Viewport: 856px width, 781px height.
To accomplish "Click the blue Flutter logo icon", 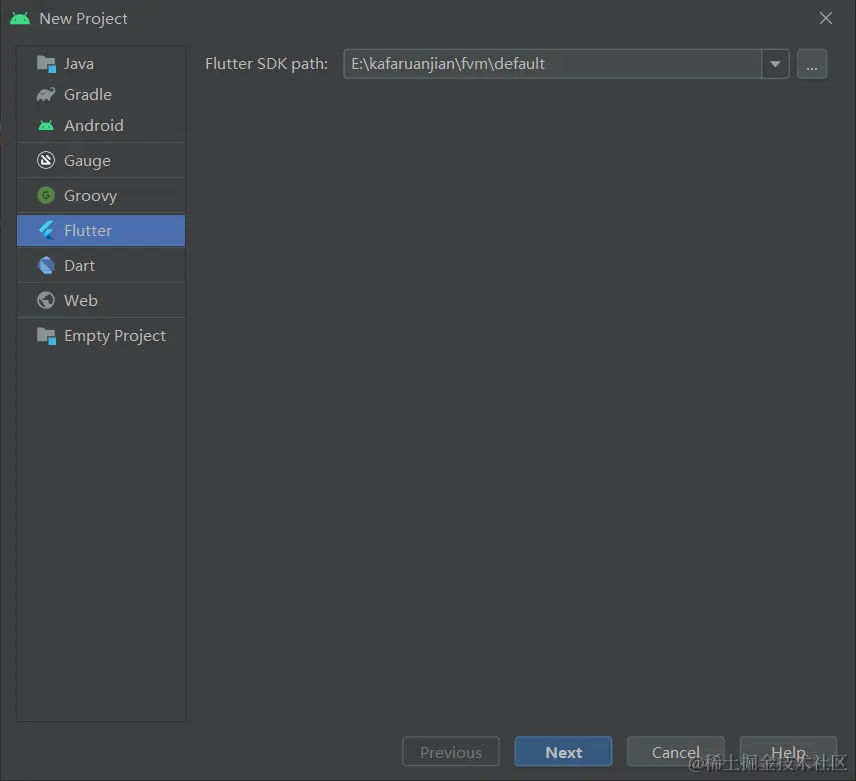I will tap(46, 230).
